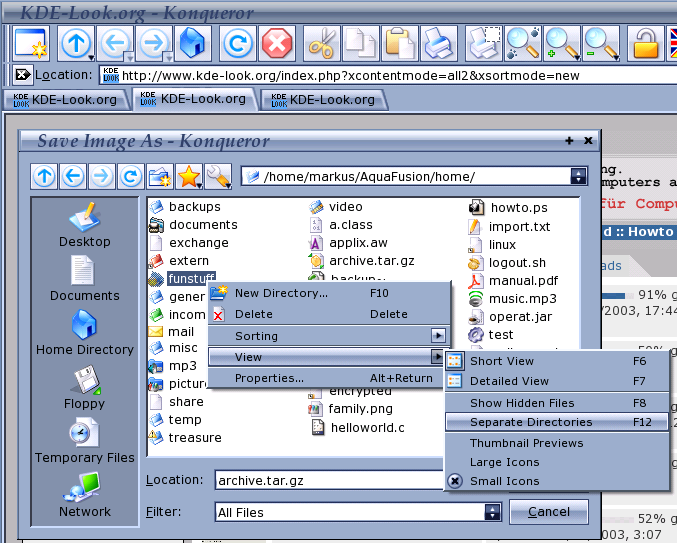Viewport: 677px width, 543px height.
Task: Click Back arrow in Save Image dialog
Action: (73, 176)
